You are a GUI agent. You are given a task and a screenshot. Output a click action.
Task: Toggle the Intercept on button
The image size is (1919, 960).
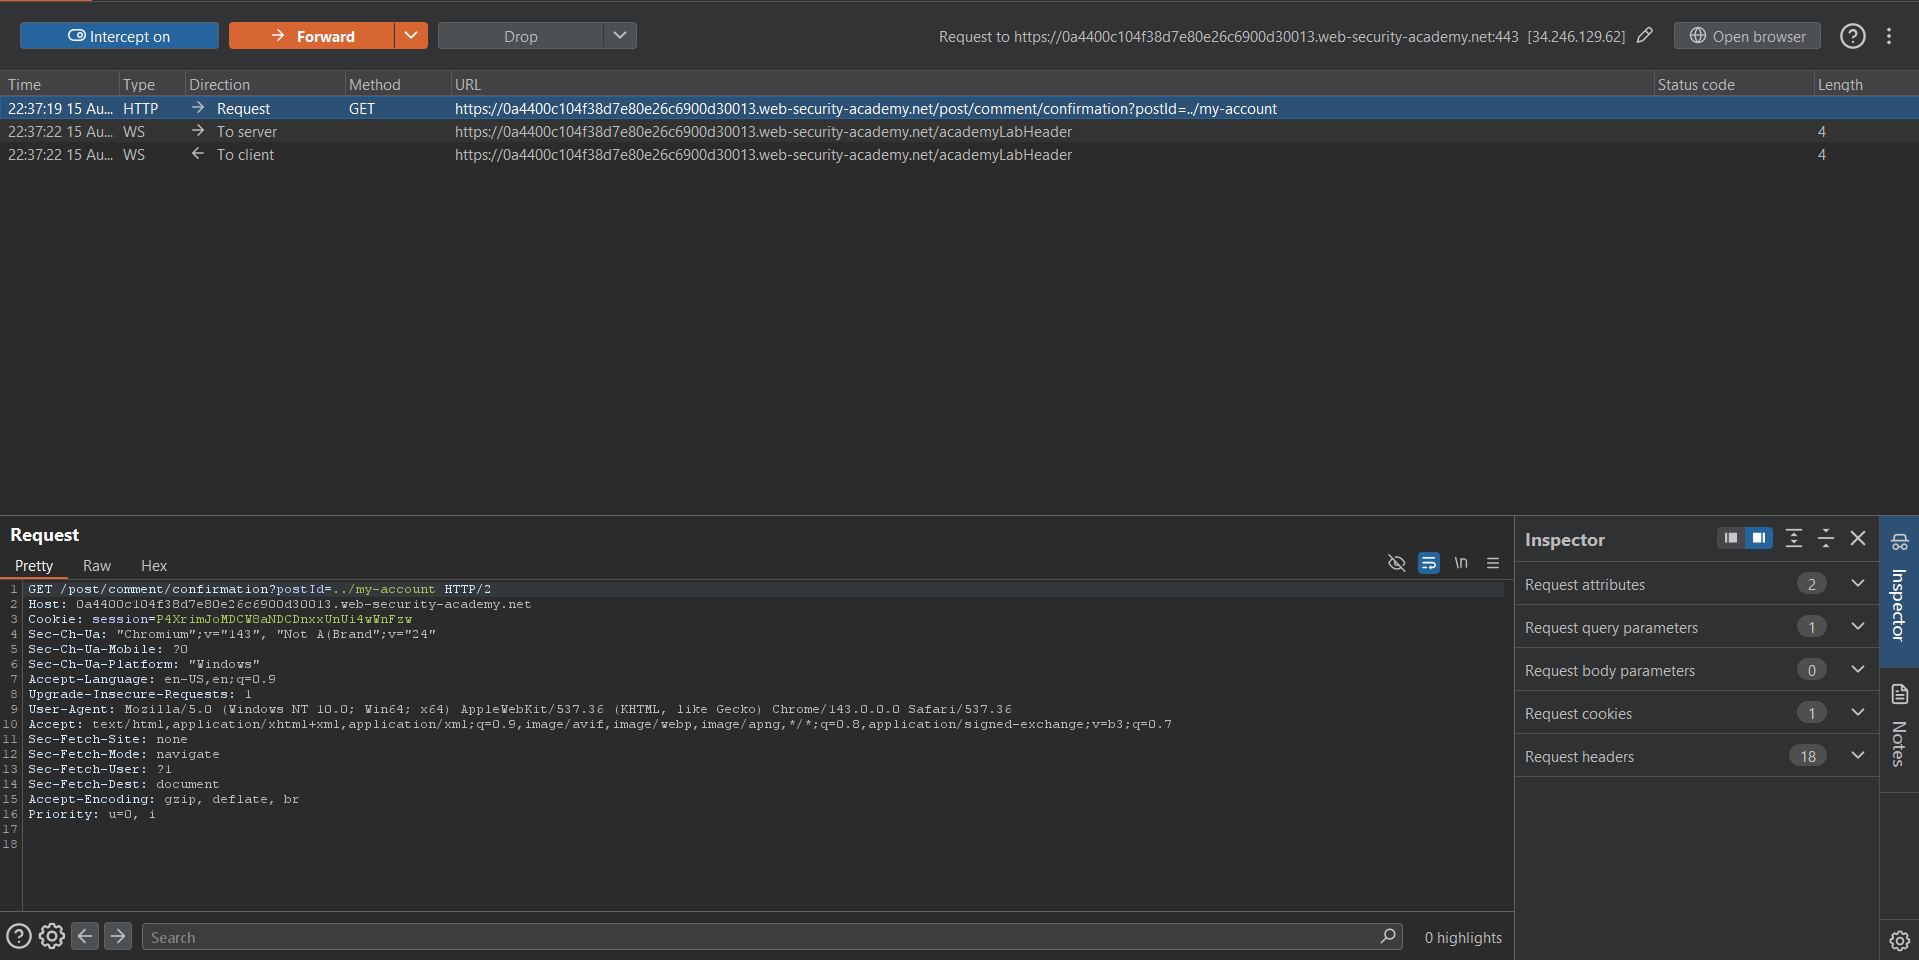(119, 36)
